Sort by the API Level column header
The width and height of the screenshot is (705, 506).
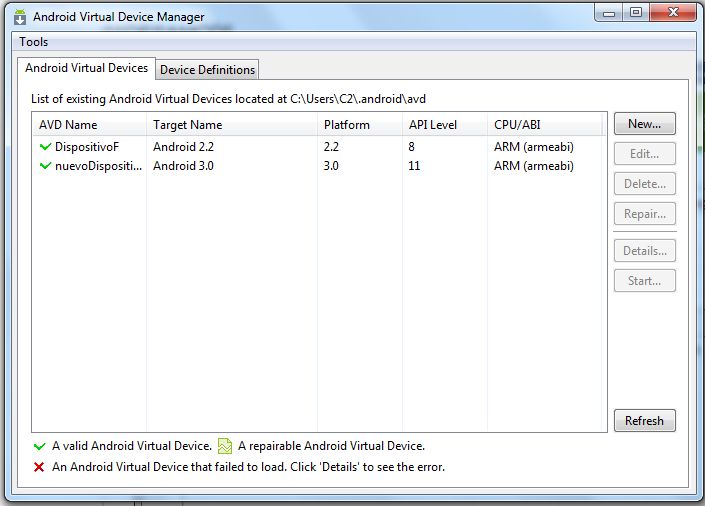pos(445,125)
